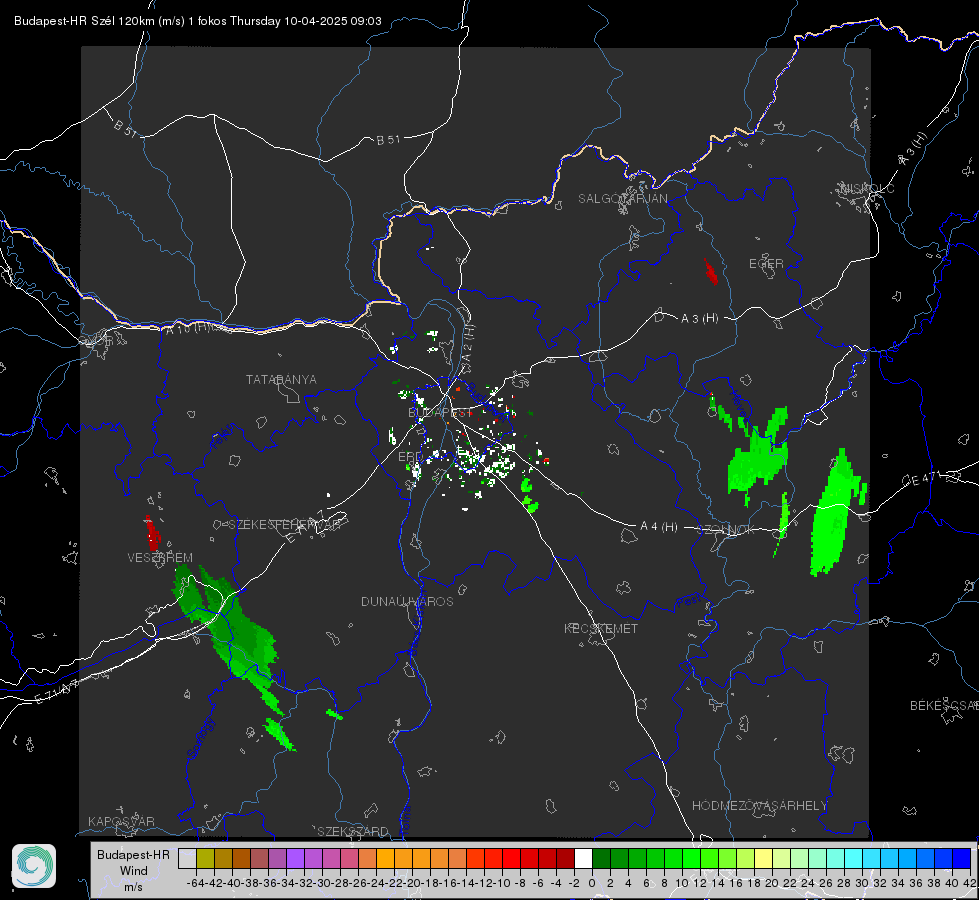979x900 pixels.
Task: Click the HÓDMEZŐVÁSÁRHELY city label
Action: coord(759,806)
